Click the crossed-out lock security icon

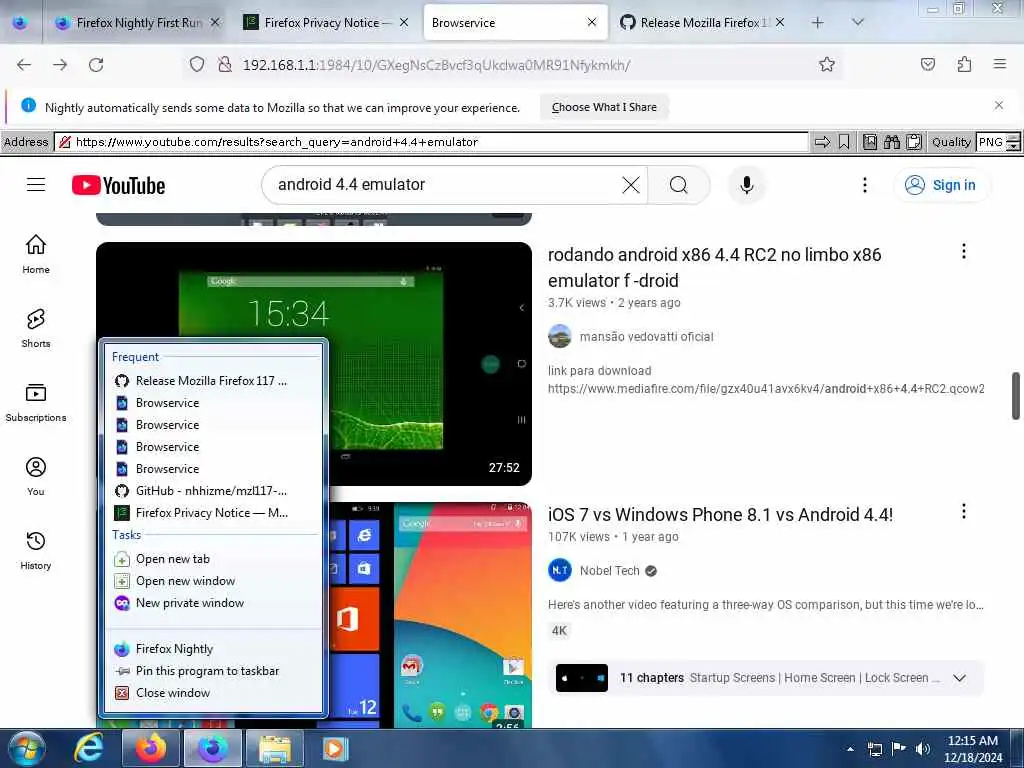pyautogui.click(x=225, y=64)
